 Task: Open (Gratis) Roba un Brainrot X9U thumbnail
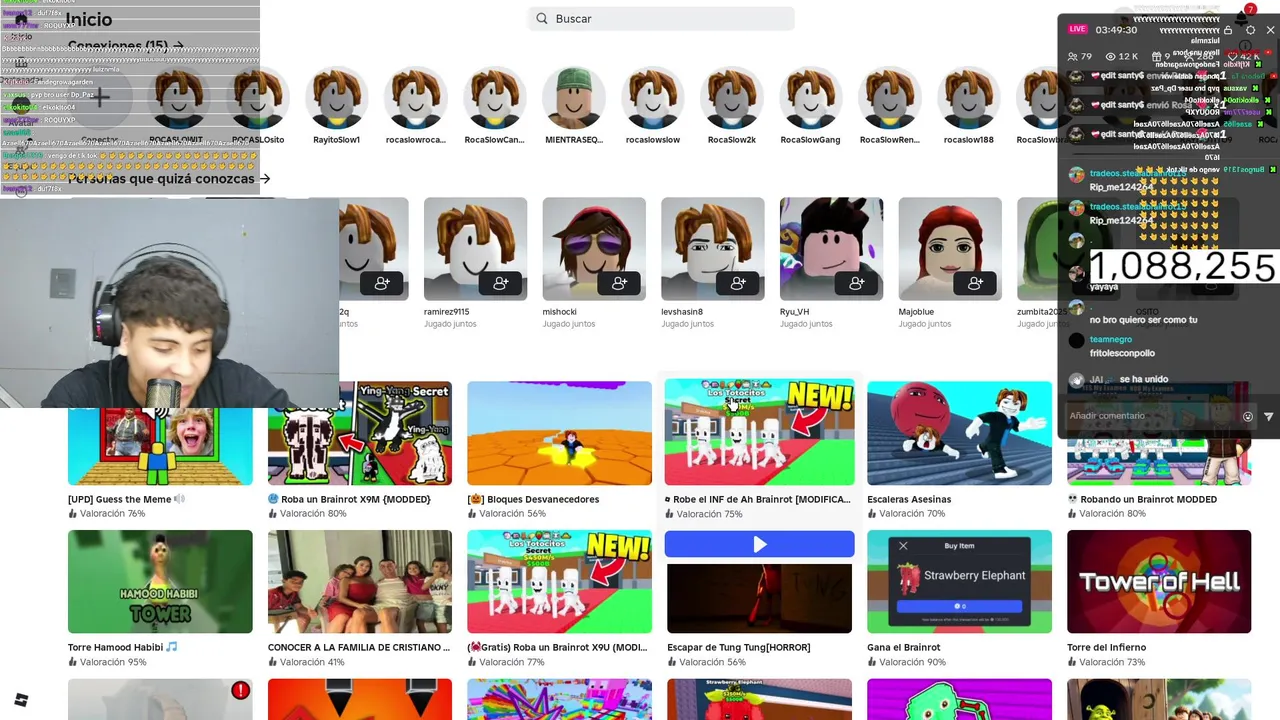(559, 581)
